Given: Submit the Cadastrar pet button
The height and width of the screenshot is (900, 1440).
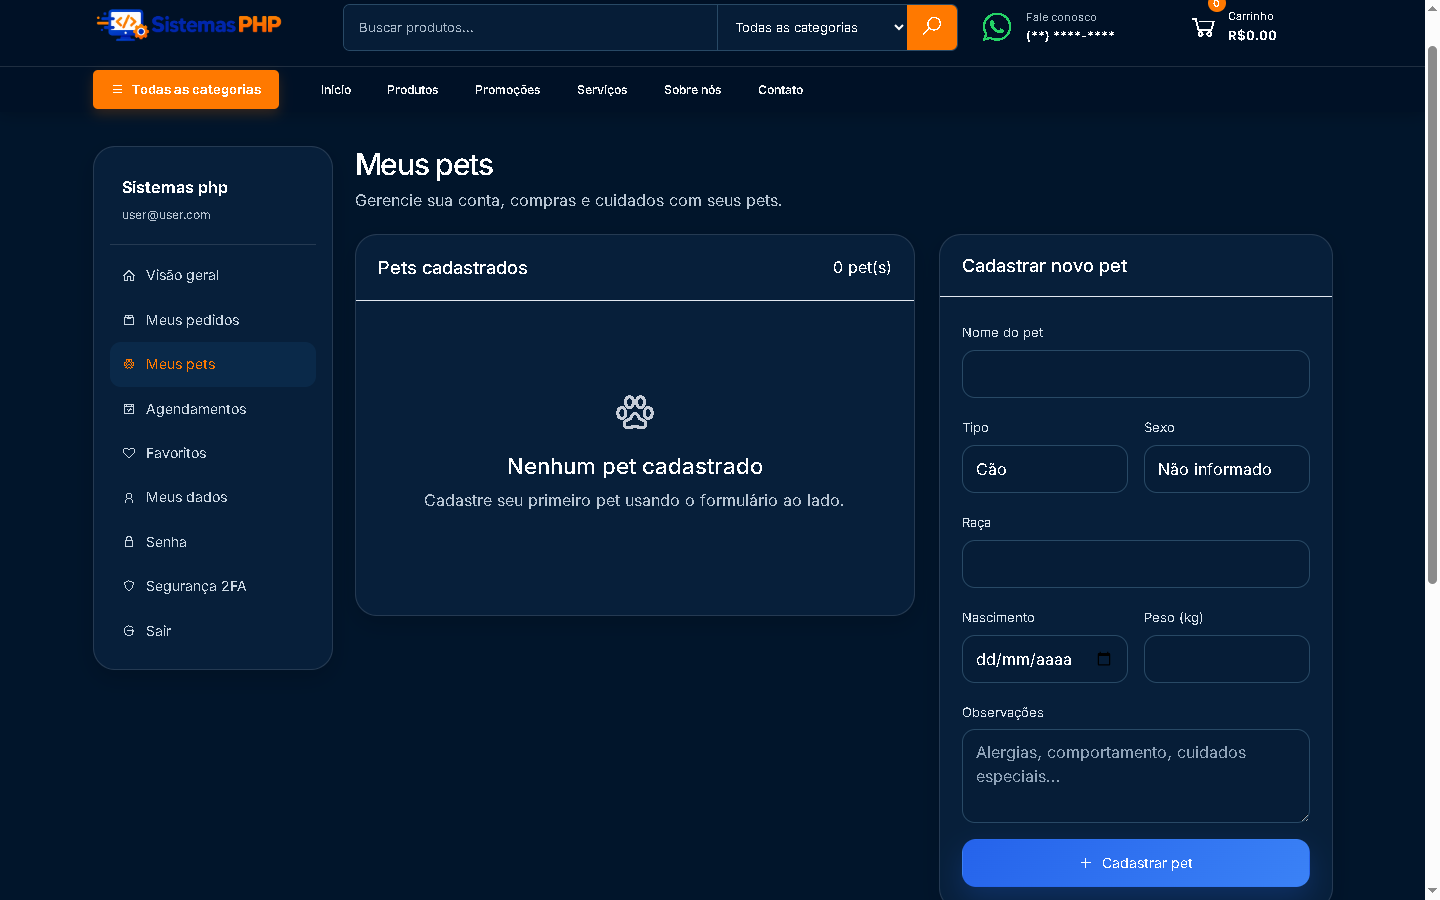Looking at the screenshot, I should click(x=1136, y=863).
